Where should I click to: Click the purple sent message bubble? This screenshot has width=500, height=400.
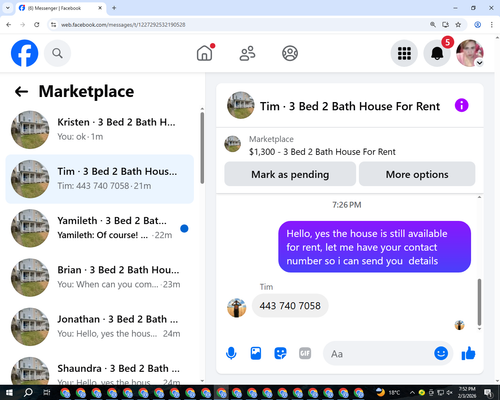375,247
